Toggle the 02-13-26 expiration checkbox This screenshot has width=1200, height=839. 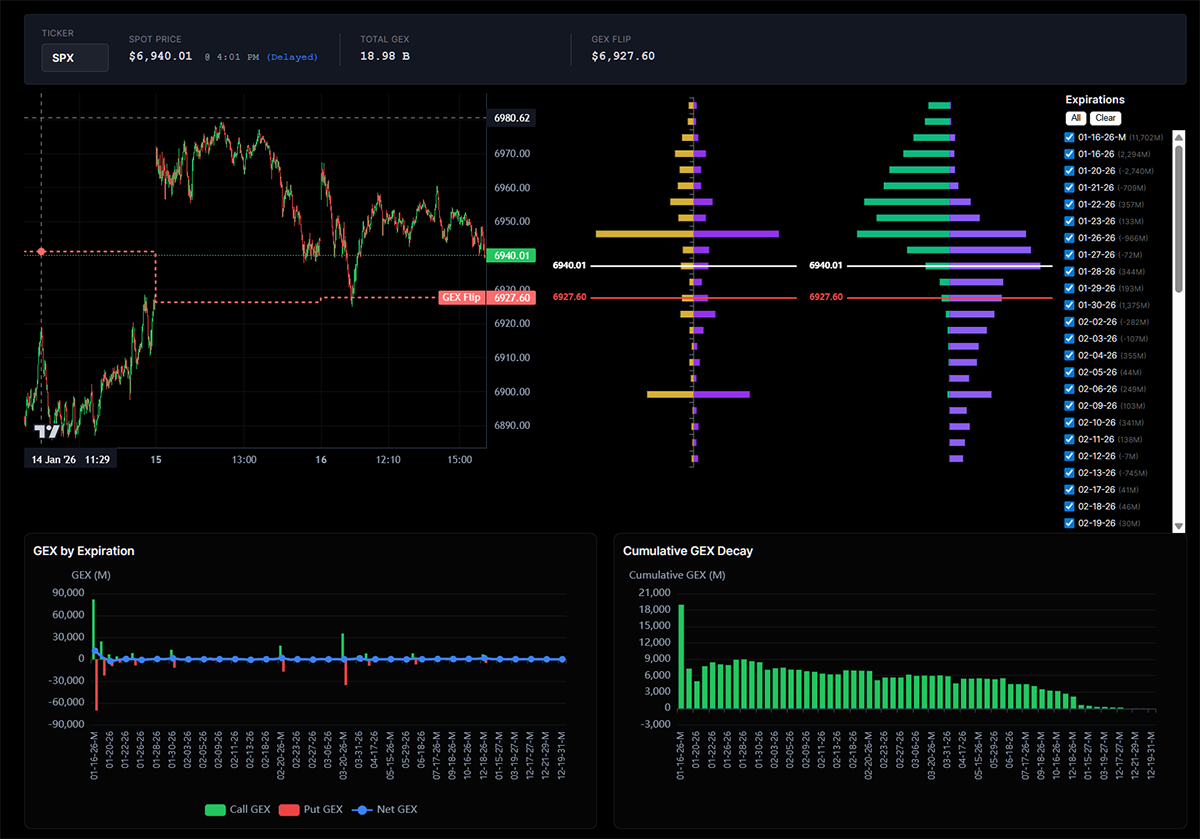click(x=1069, y=473)
